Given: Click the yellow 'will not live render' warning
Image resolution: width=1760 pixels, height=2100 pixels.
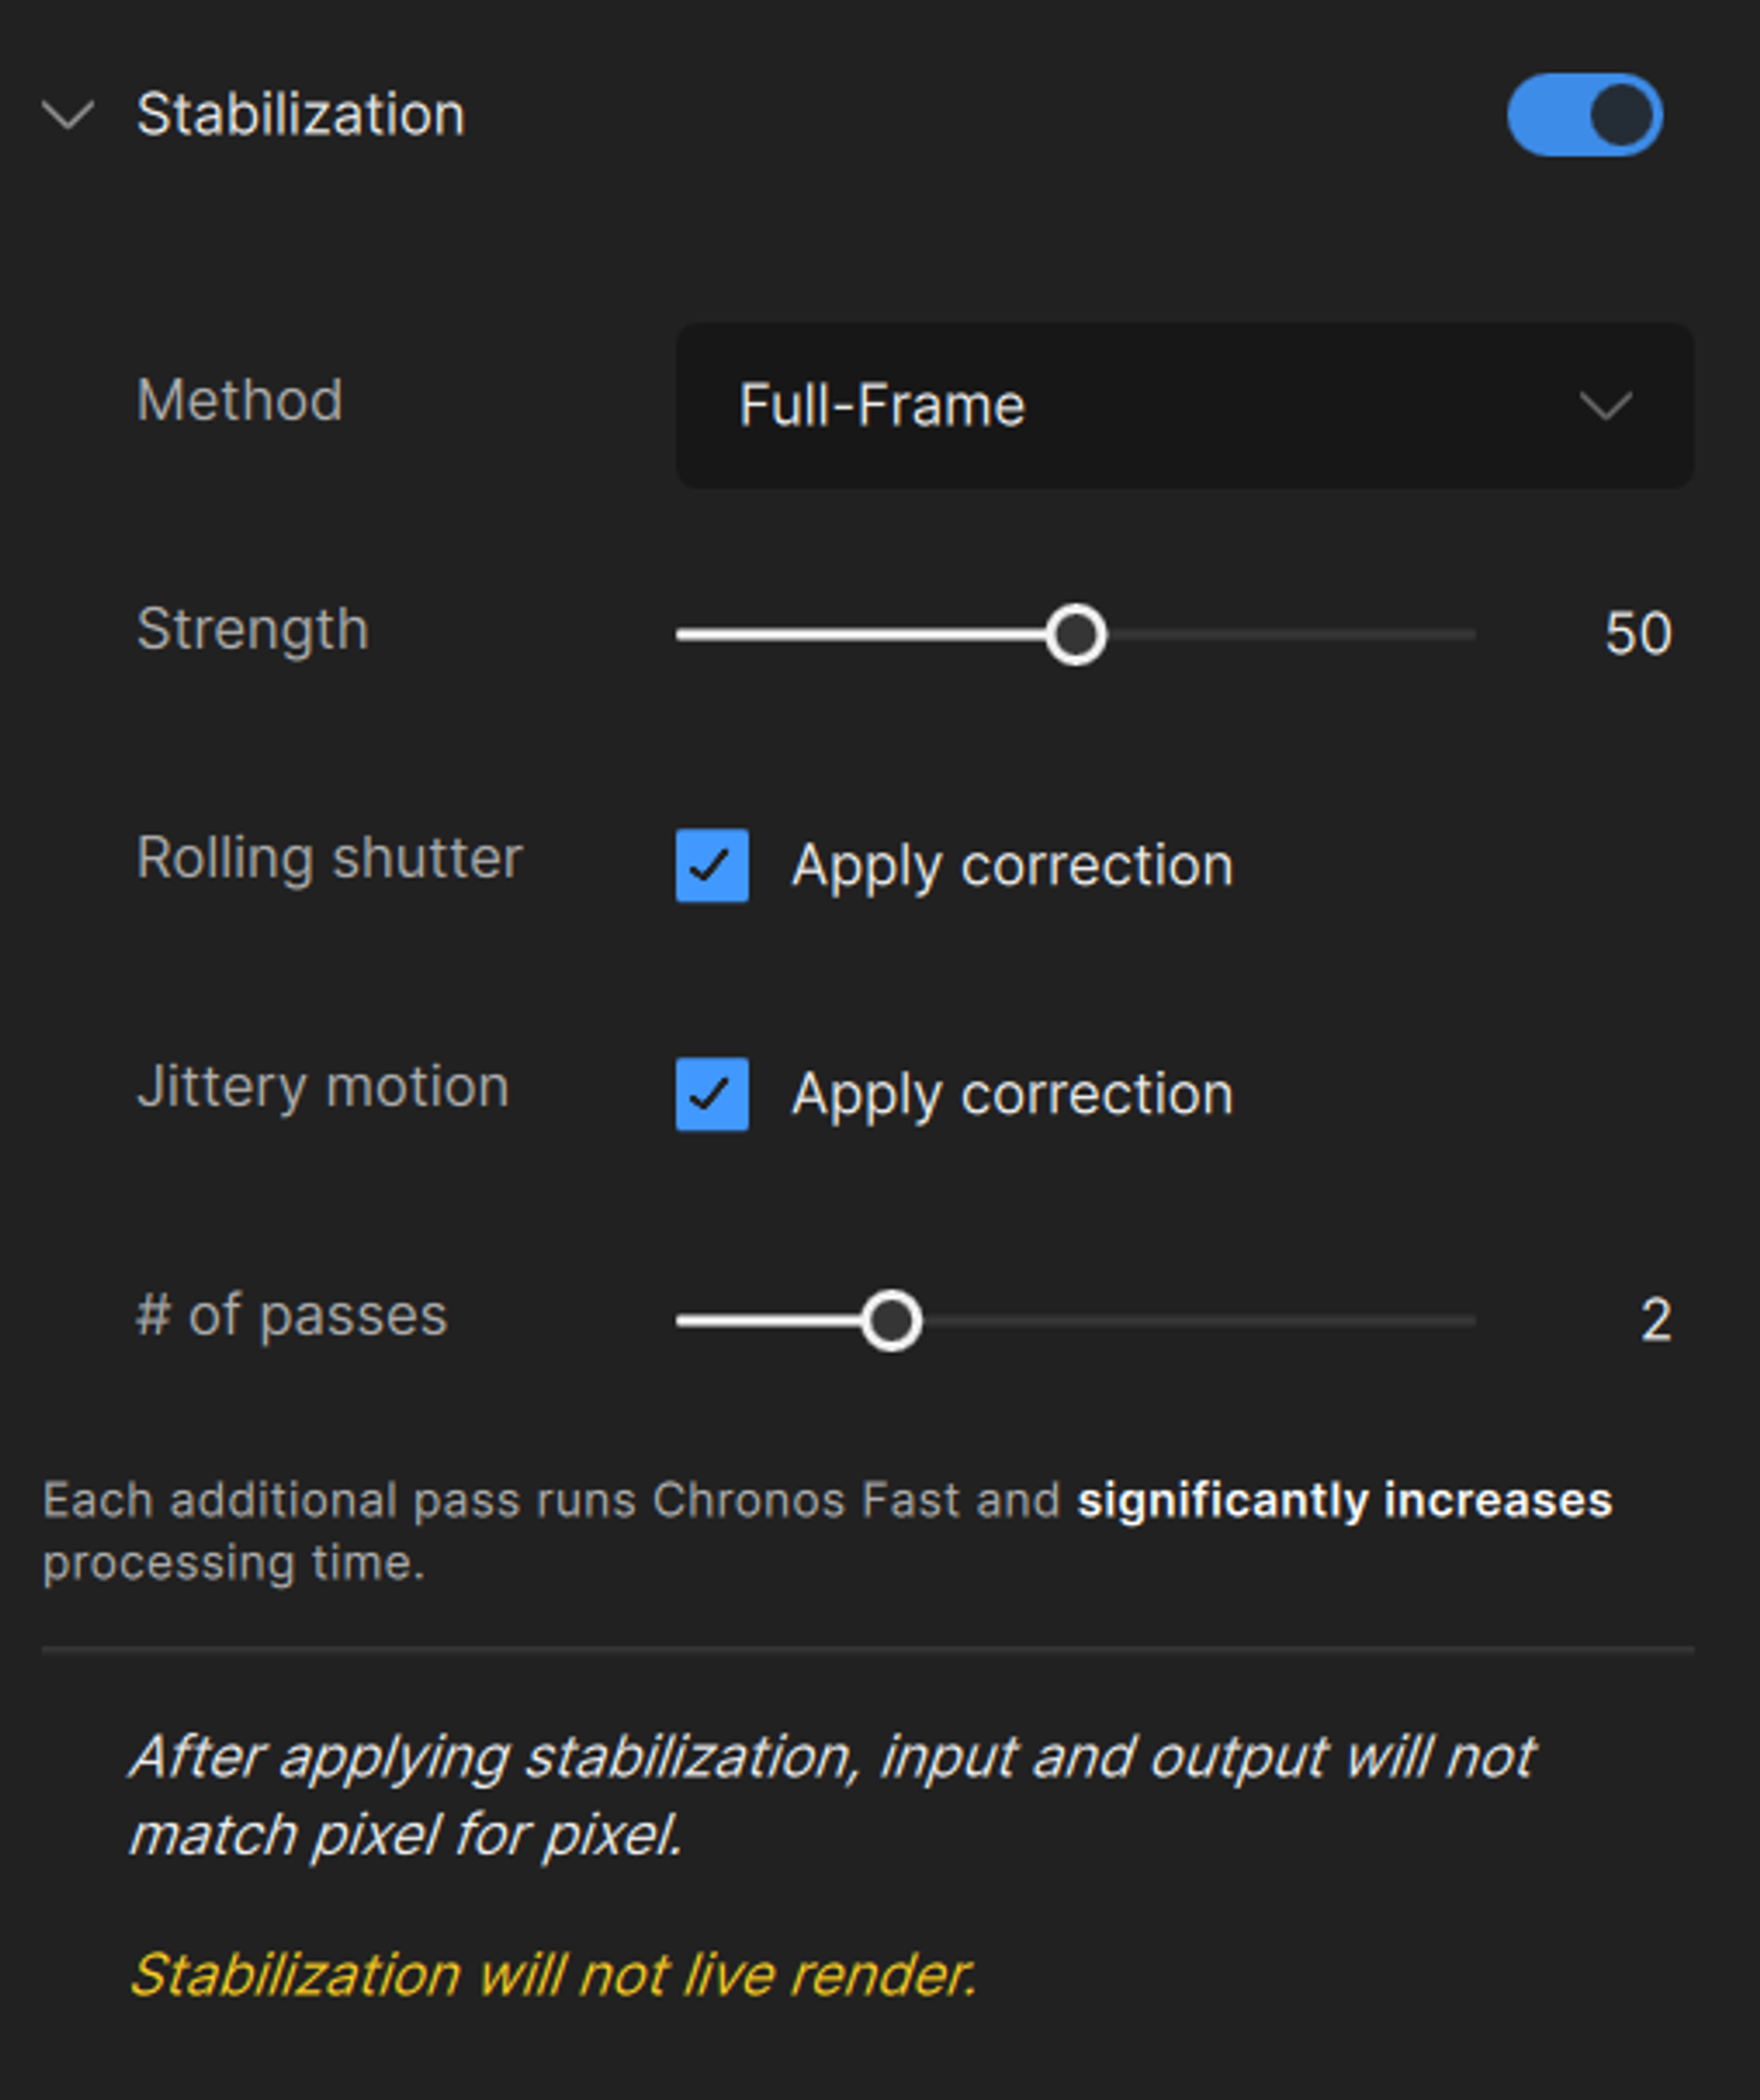Looking at the screenshot, I should [553, 1975].
